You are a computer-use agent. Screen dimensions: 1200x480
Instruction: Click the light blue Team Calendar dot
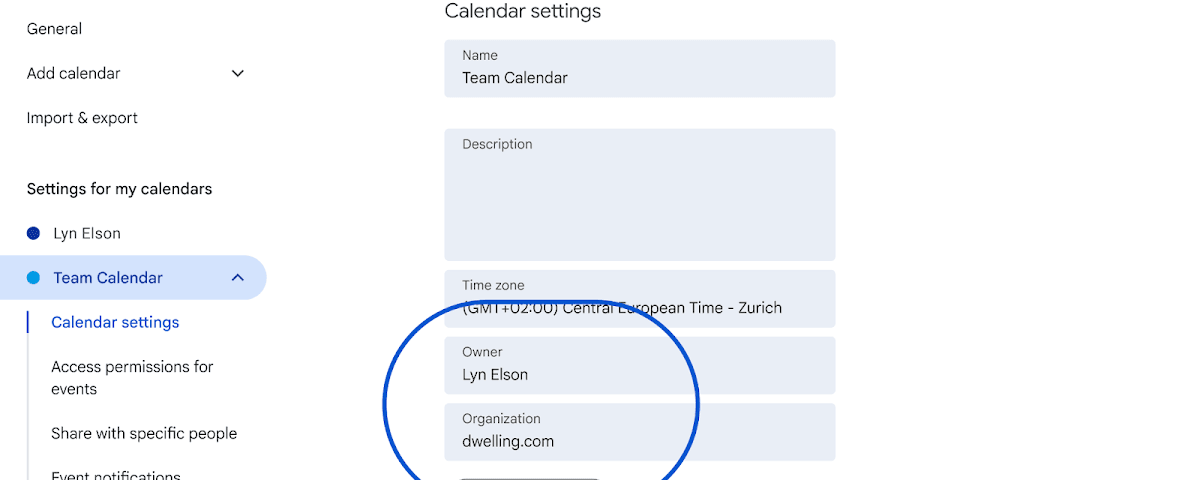(33, 278)
